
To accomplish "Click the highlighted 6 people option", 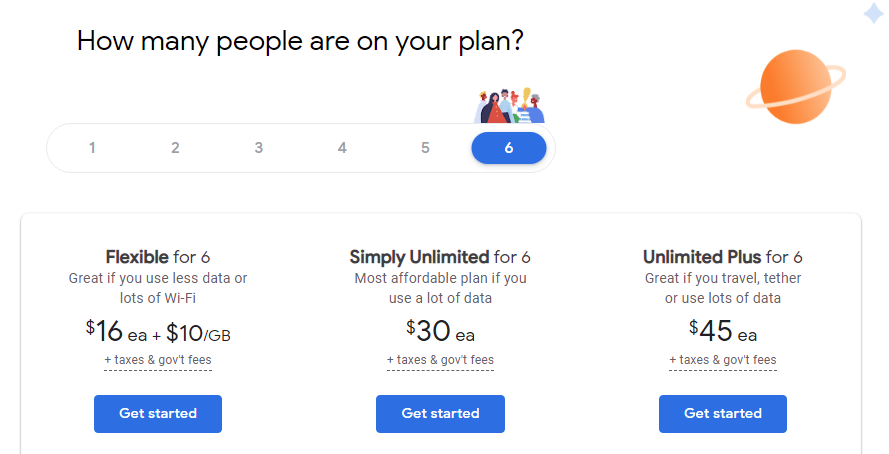I will pos(509,148).
